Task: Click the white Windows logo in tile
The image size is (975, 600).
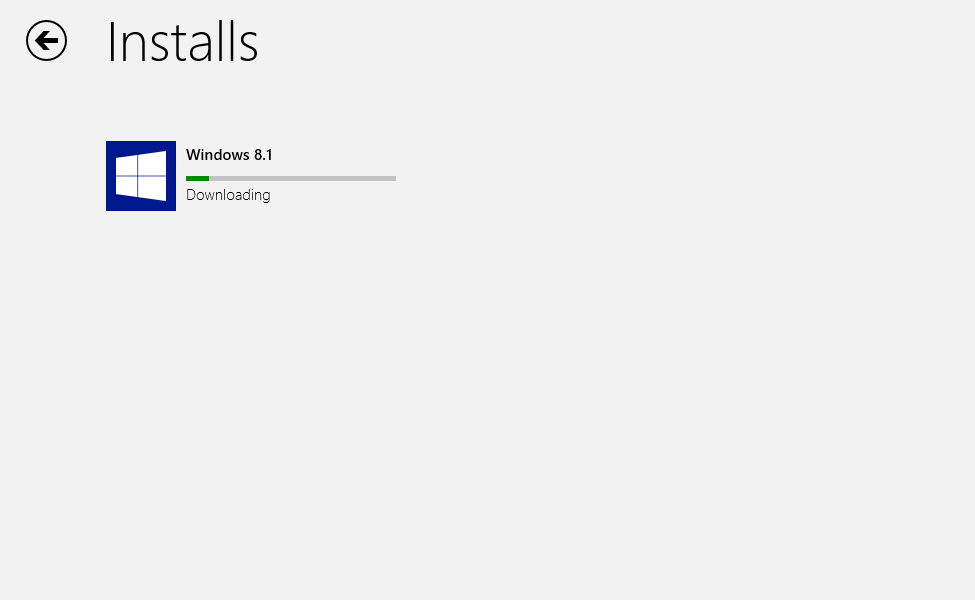Action: tap(141, 176)
